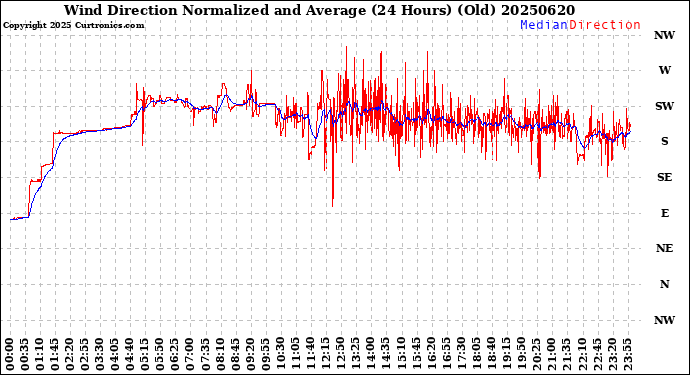Click the 01:10 time axis label
Viewport: 690px width, 375px height.
point(40,355)
